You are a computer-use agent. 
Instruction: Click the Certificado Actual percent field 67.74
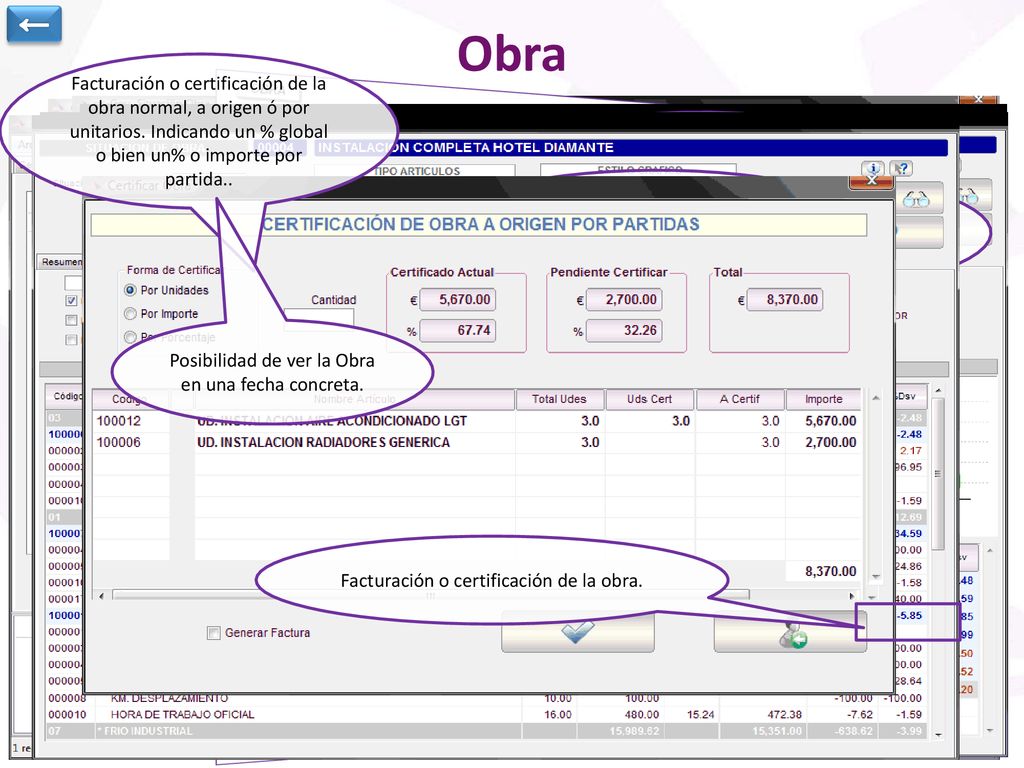[457, 330]
